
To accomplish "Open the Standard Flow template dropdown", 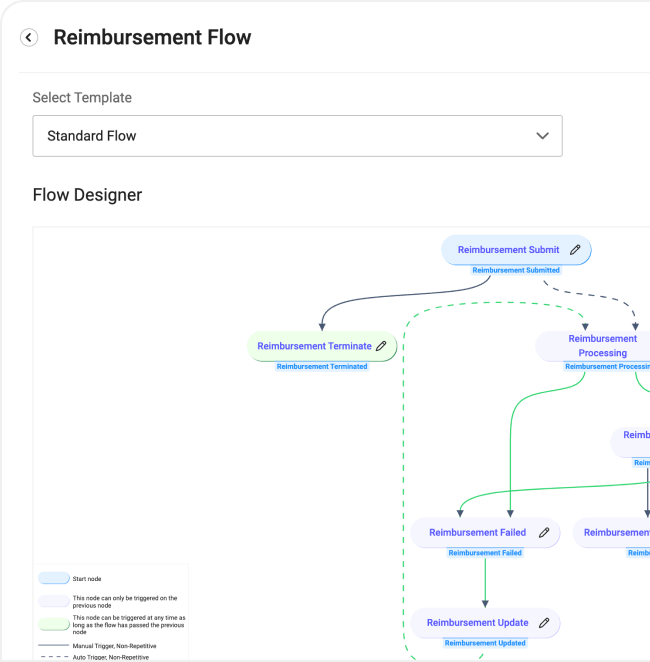I will click(298, 136).
